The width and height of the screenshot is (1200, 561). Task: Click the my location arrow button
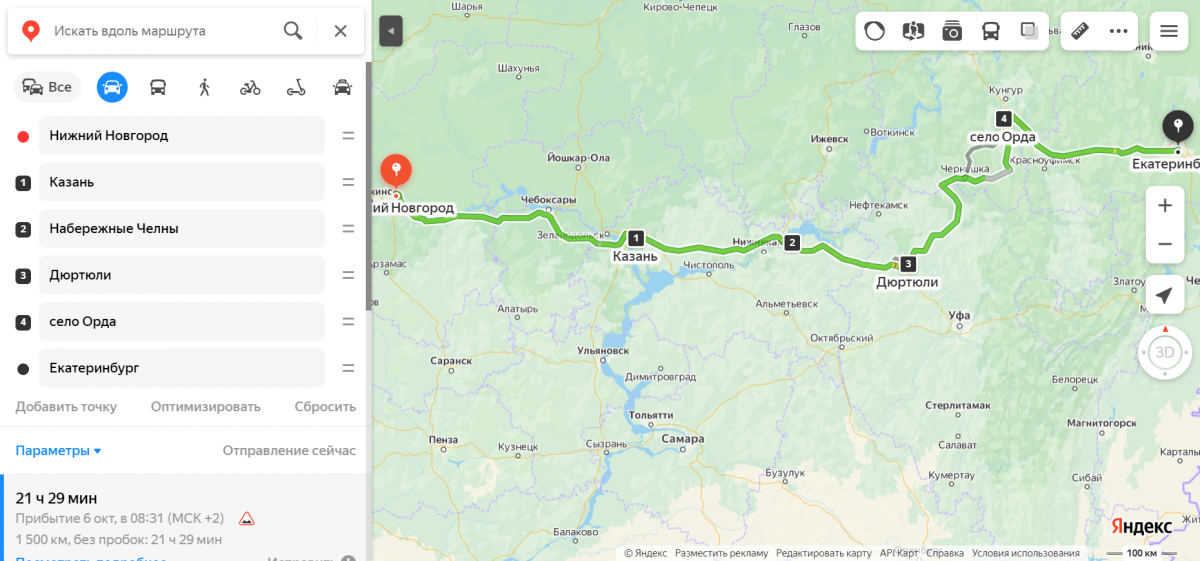pyautogui.click(x=1165, y=295)
